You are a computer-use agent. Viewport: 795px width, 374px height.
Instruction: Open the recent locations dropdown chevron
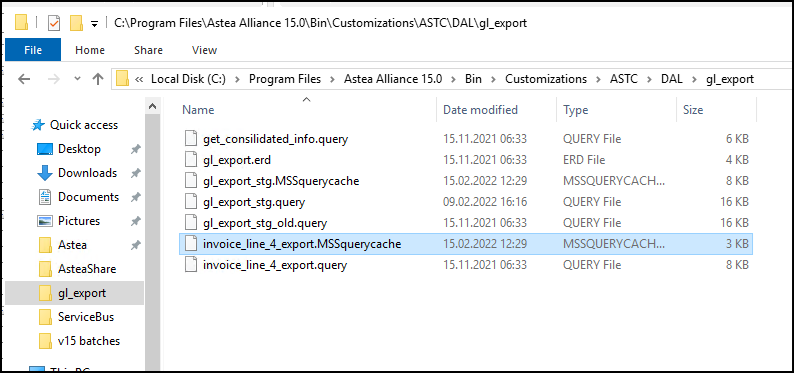coord(77,79)
